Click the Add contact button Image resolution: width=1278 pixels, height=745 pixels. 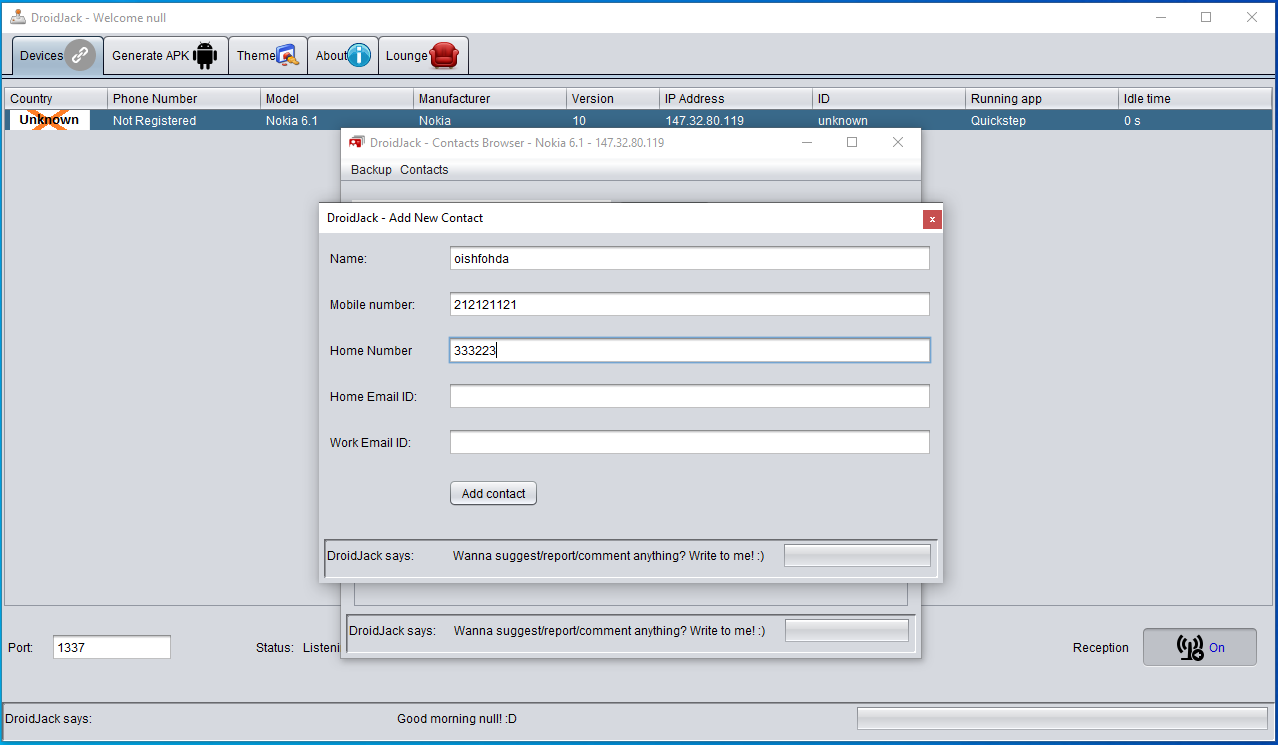coord(493,494)
